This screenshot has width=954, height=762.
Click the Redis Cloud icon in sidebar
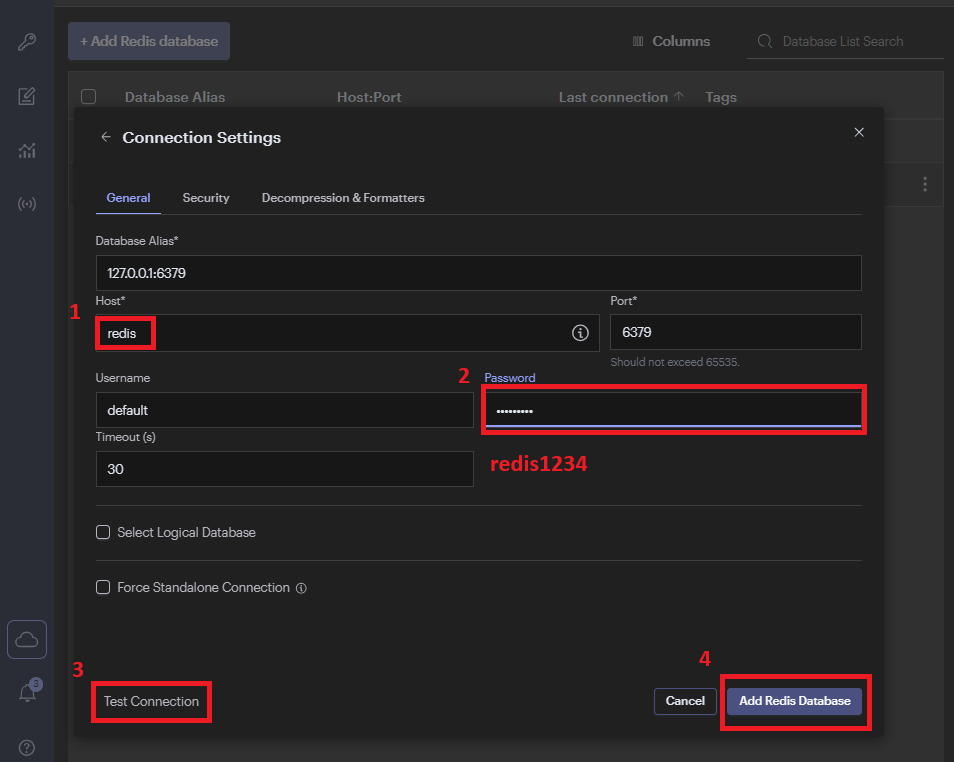[27, 639]
